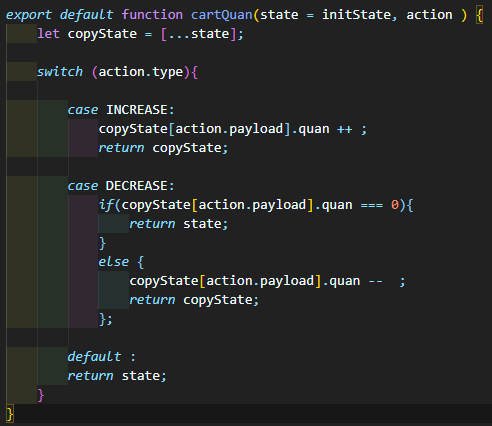Click the 'copyState' variable declaration name
This screenshot has width=492, height=426.
click(x=102, y=34)
